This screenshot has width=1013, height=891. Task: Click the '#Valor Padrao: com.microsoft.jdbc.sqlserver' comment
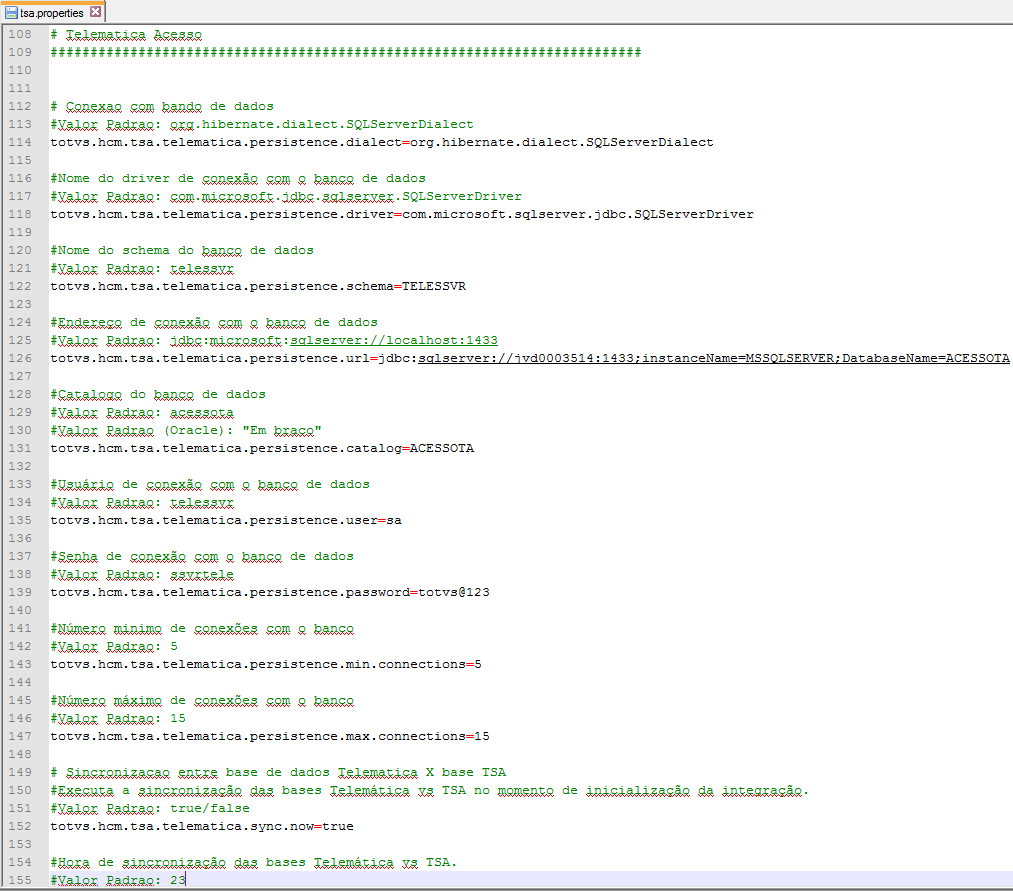click(286, 196)
